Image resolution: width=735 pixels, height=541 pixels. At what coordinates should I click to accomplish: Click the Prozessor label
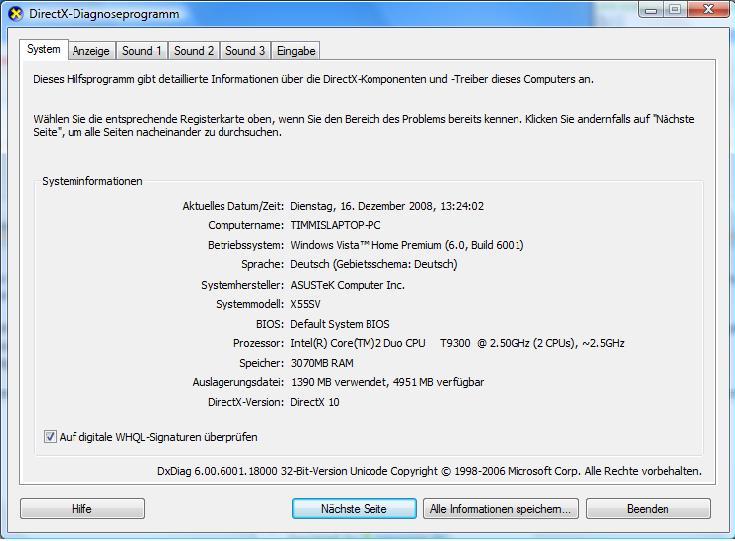point(258,343)
